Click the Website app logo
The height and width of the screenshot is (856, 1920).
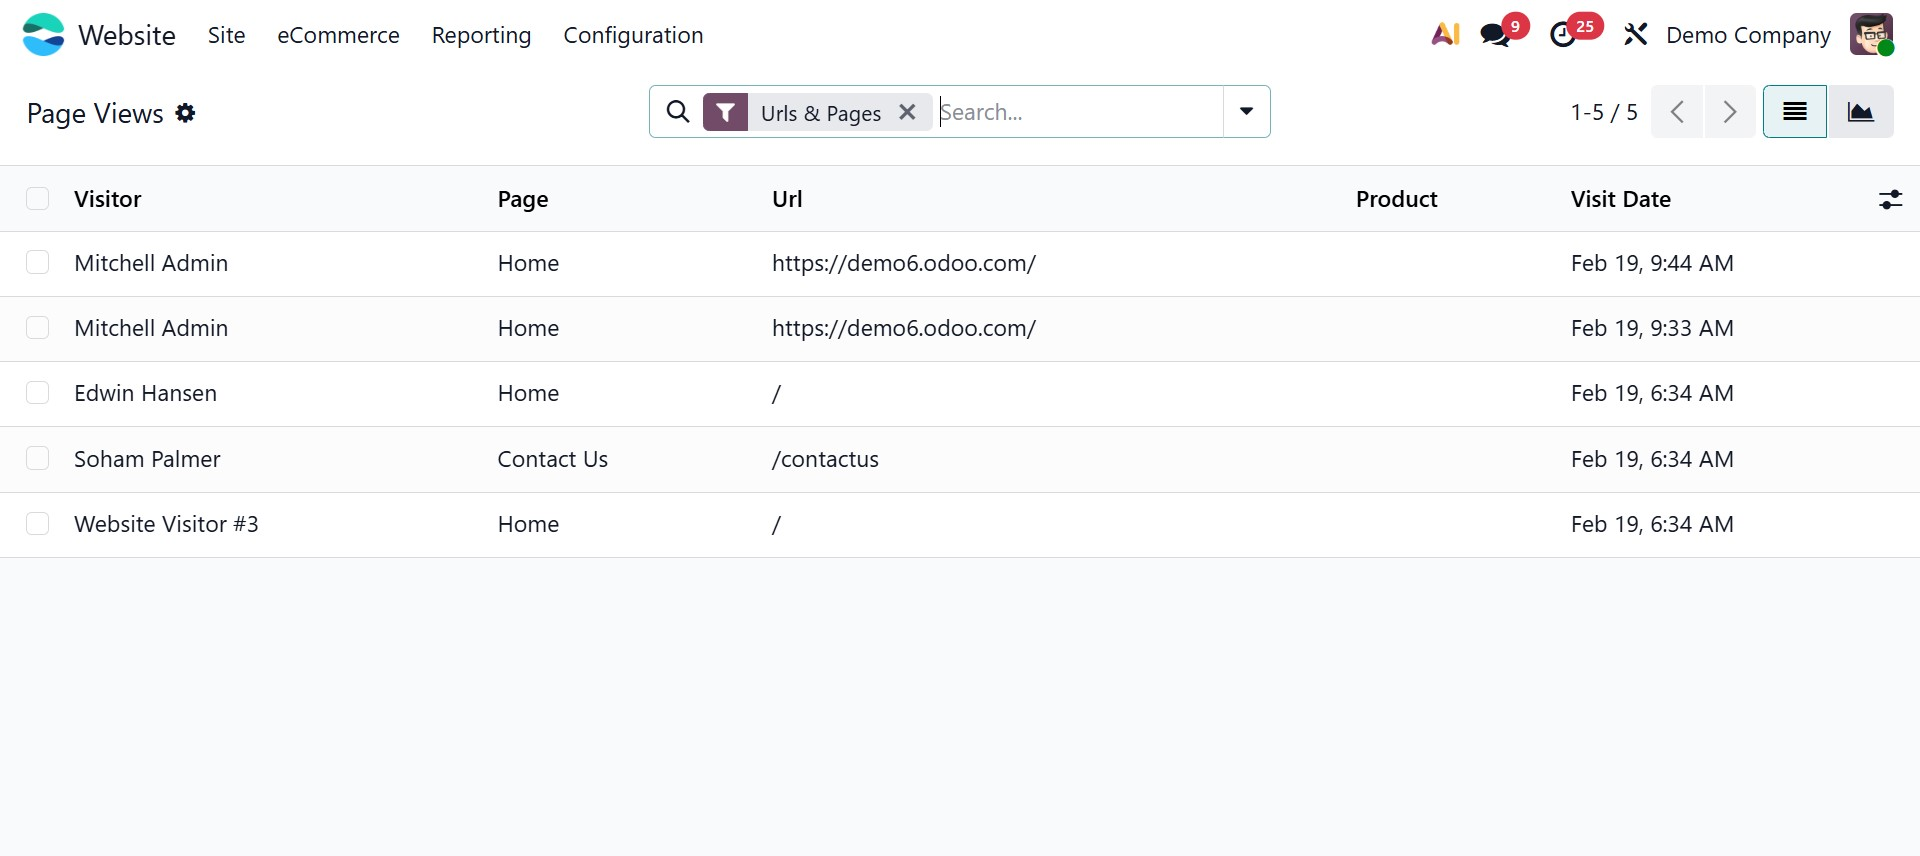point(43,35)
